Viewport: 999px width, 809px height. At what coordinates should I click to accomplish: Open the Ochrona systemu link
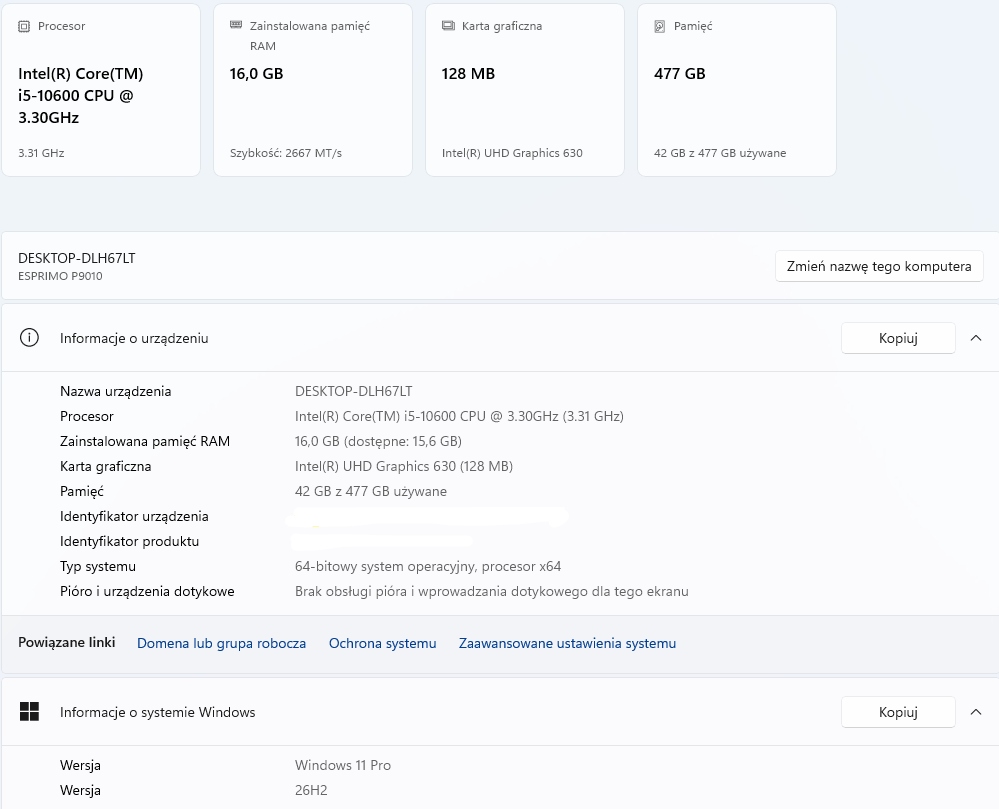coord(382,643)
